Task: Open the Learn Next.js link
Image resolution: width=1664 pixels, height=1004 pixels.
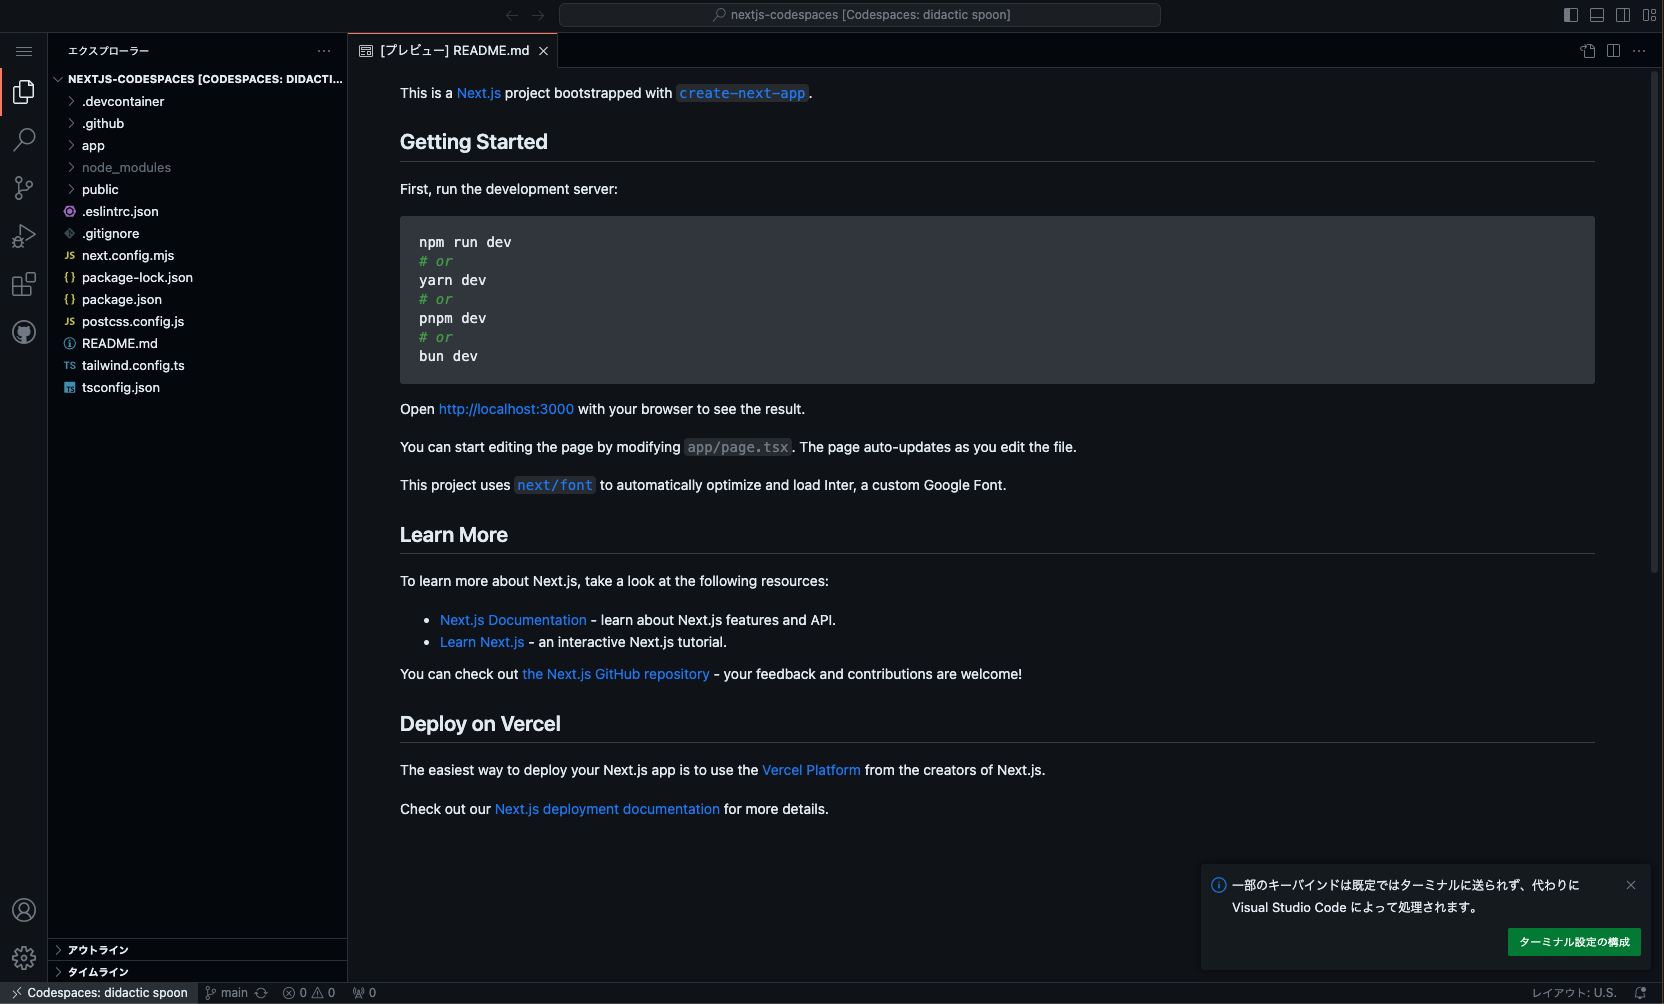Action: point(482,642)
